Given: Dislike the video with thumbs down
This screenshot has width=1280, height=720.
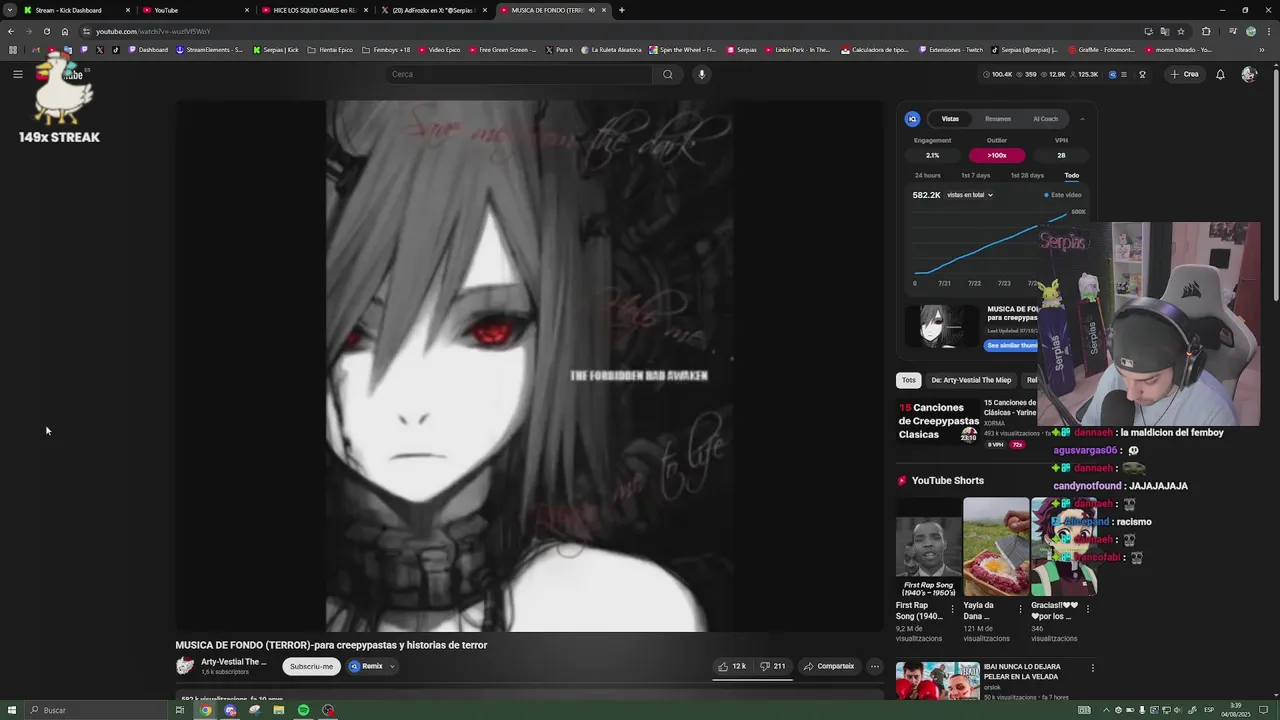Looking at the screenshot, I should [x=772, y=666].
